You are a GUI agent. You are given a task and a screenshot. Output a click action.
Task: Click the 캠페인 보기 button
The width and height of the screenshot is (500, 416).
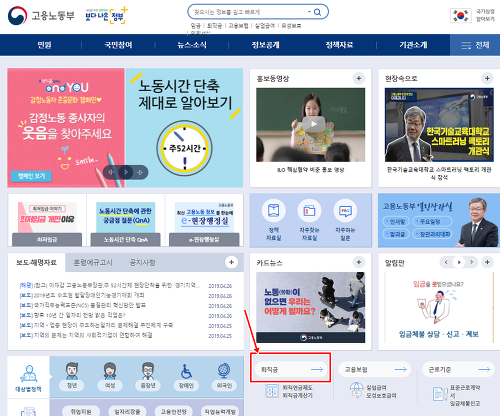[31, 176]
